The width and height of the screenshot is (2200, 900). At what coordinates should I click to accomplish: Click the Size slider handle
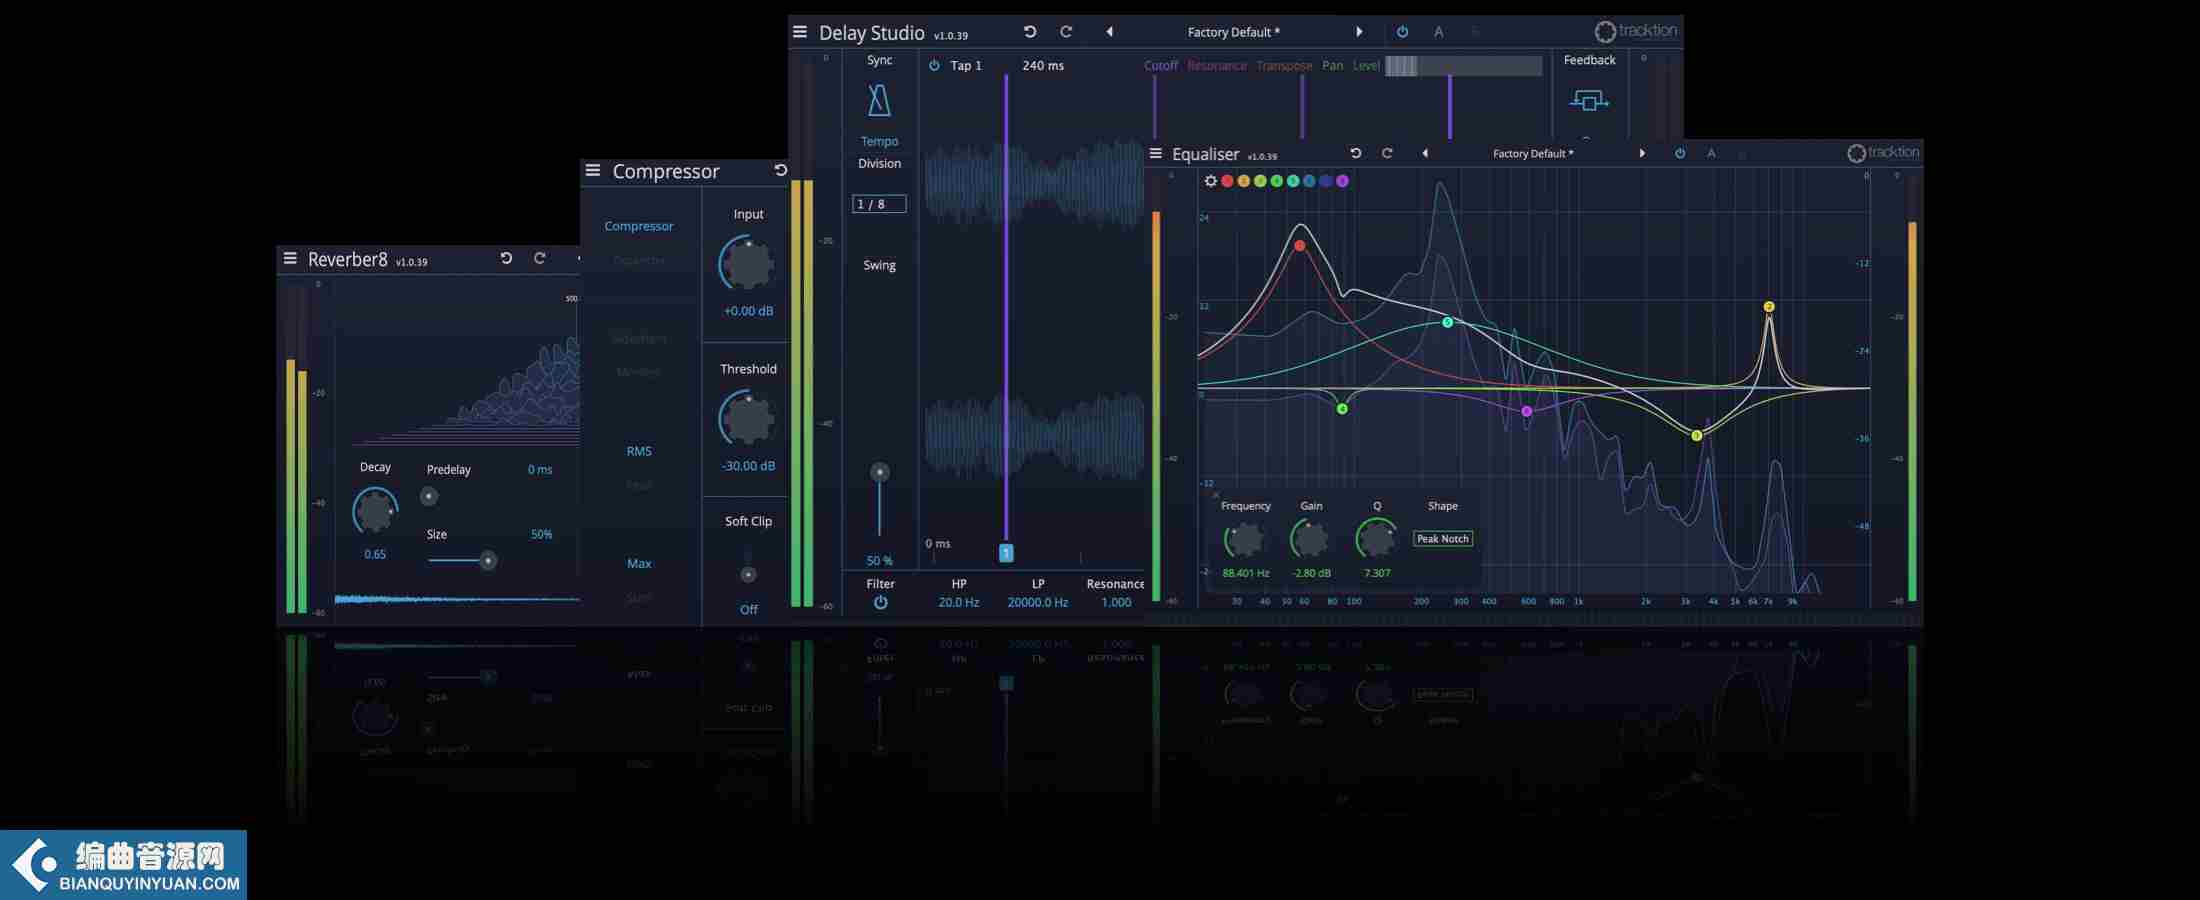(x=488, y=560)
